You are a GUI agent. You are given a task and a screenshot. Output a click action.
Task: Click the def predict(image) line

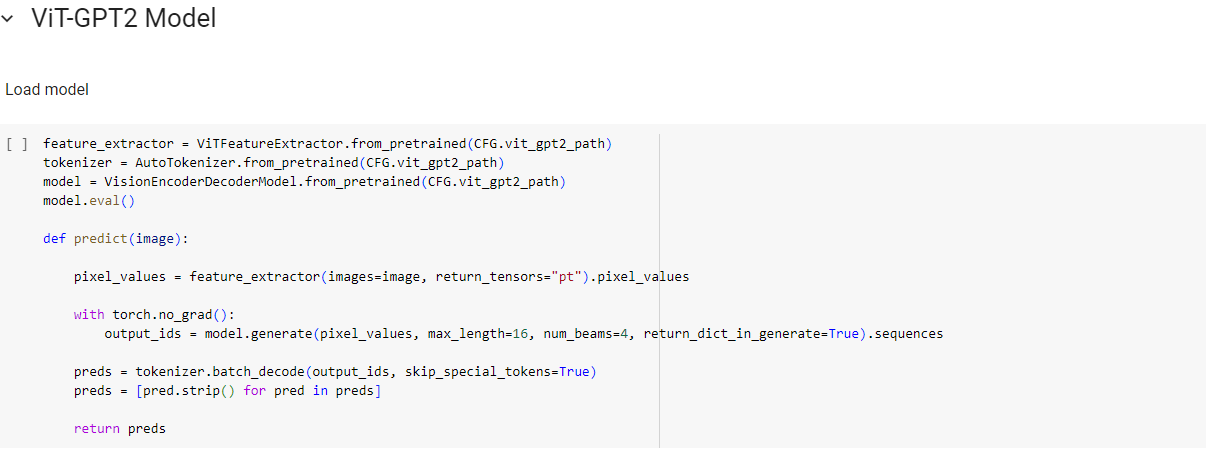pyautogui.click(x=115, y=238)
